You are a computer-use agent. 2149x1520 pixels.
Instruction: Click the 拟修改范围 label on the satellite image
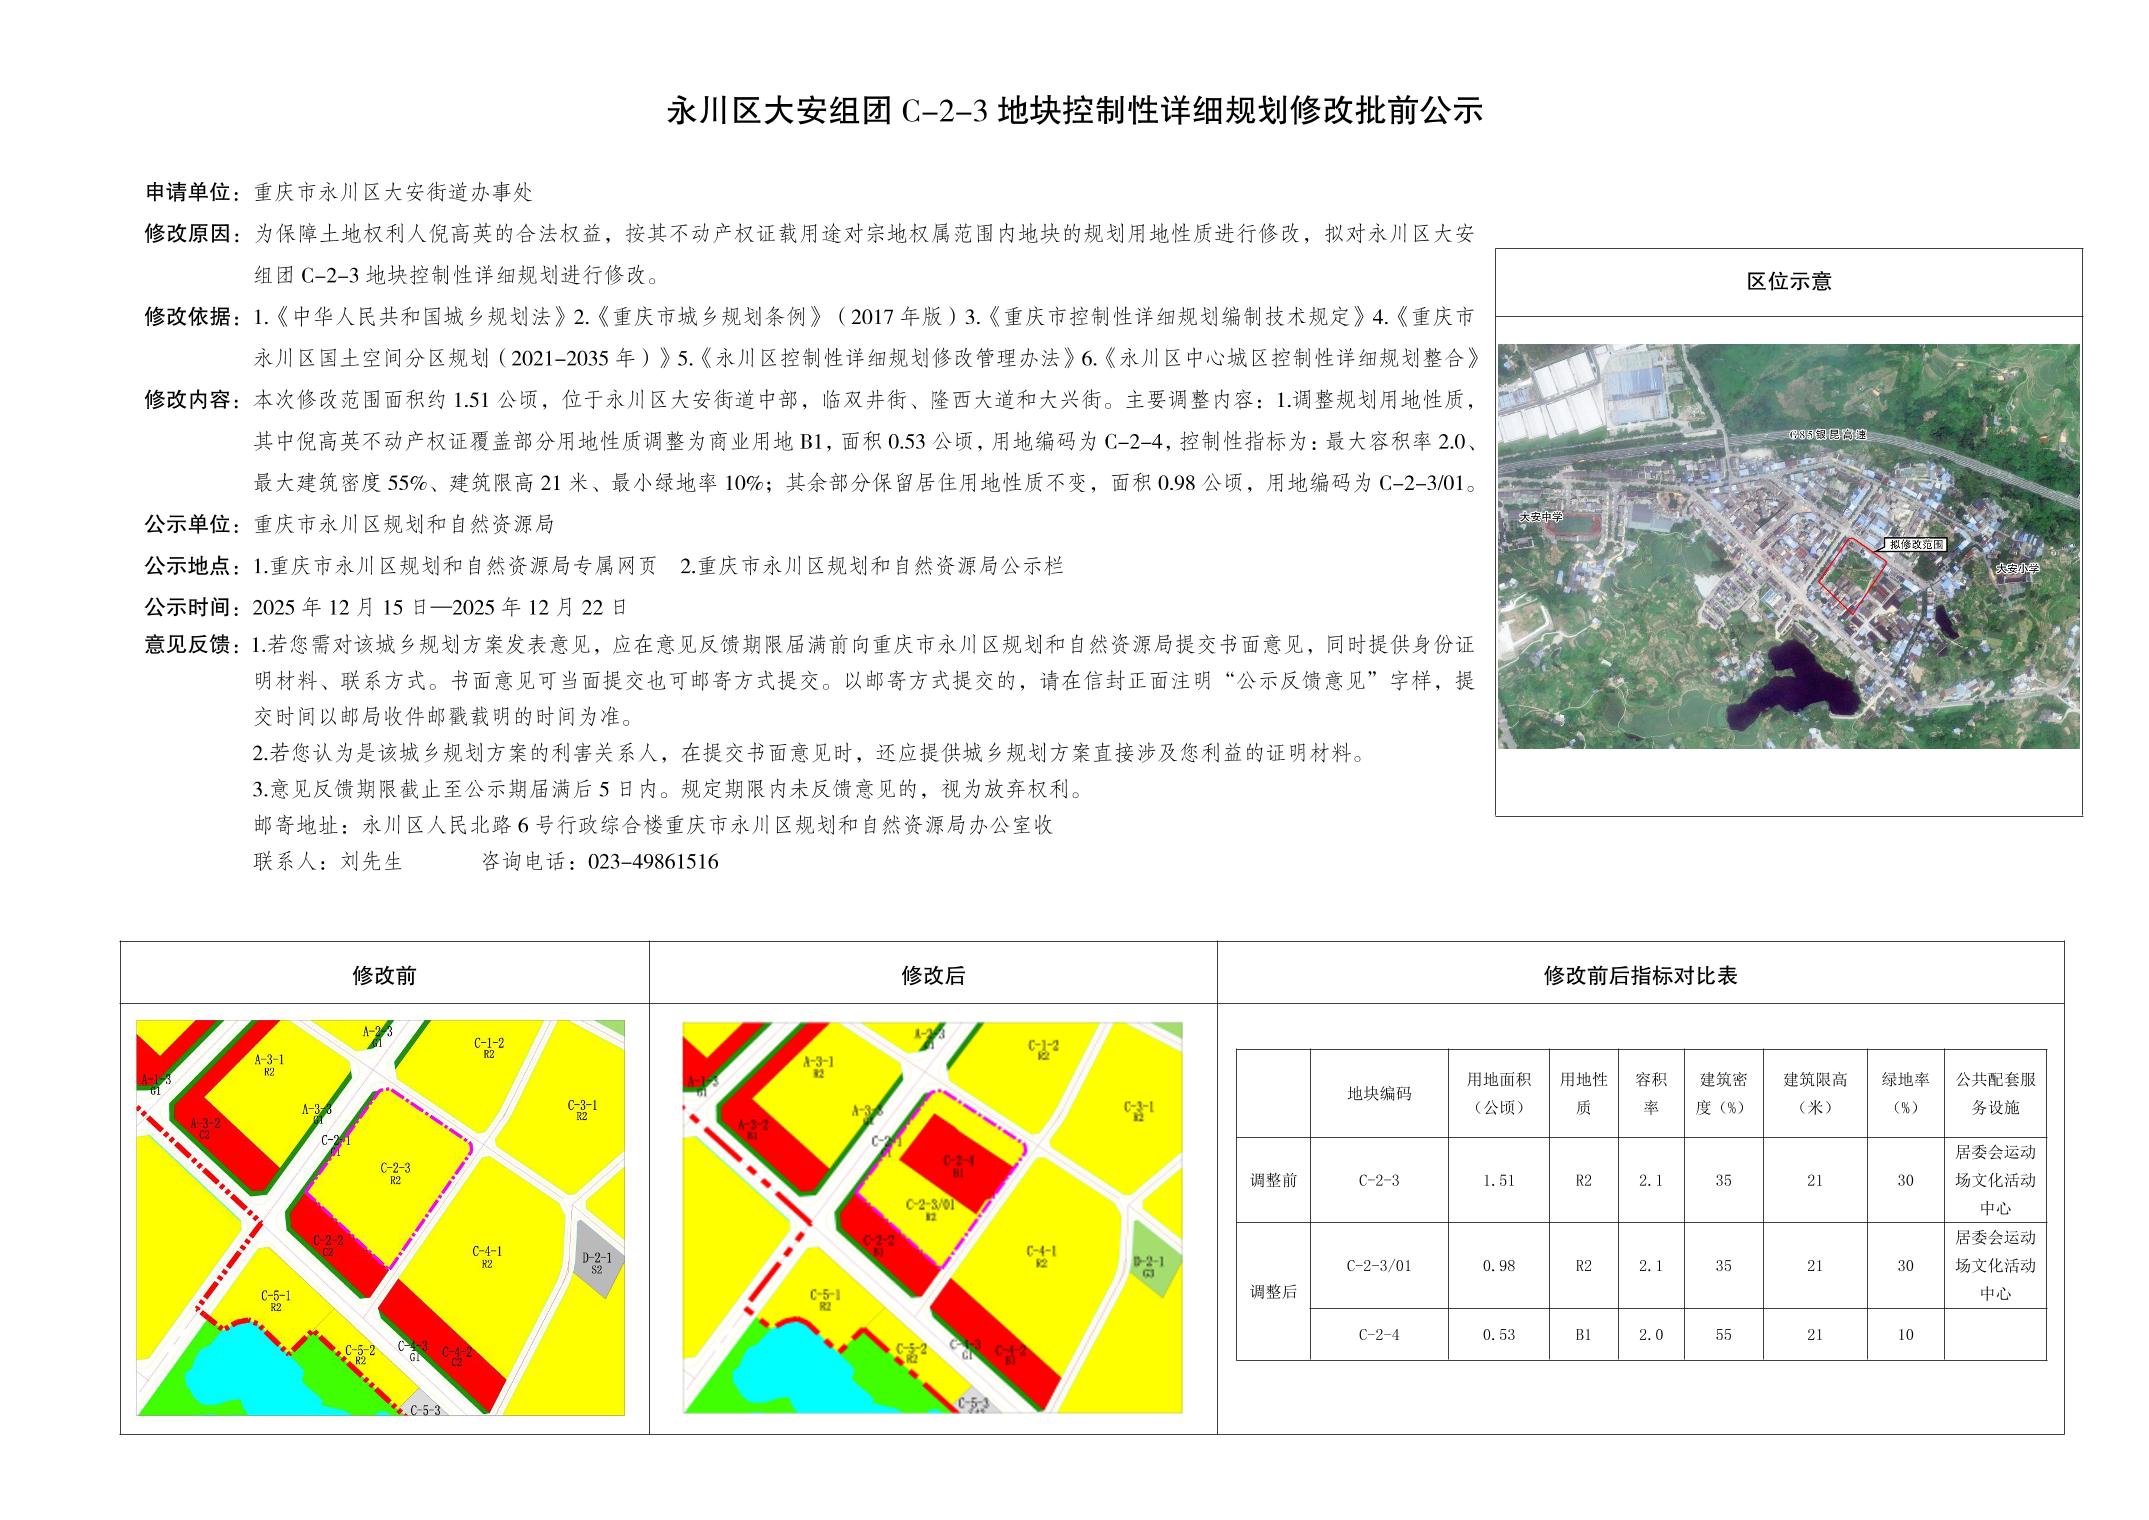pyautogui.click(x=1917, y=545)
